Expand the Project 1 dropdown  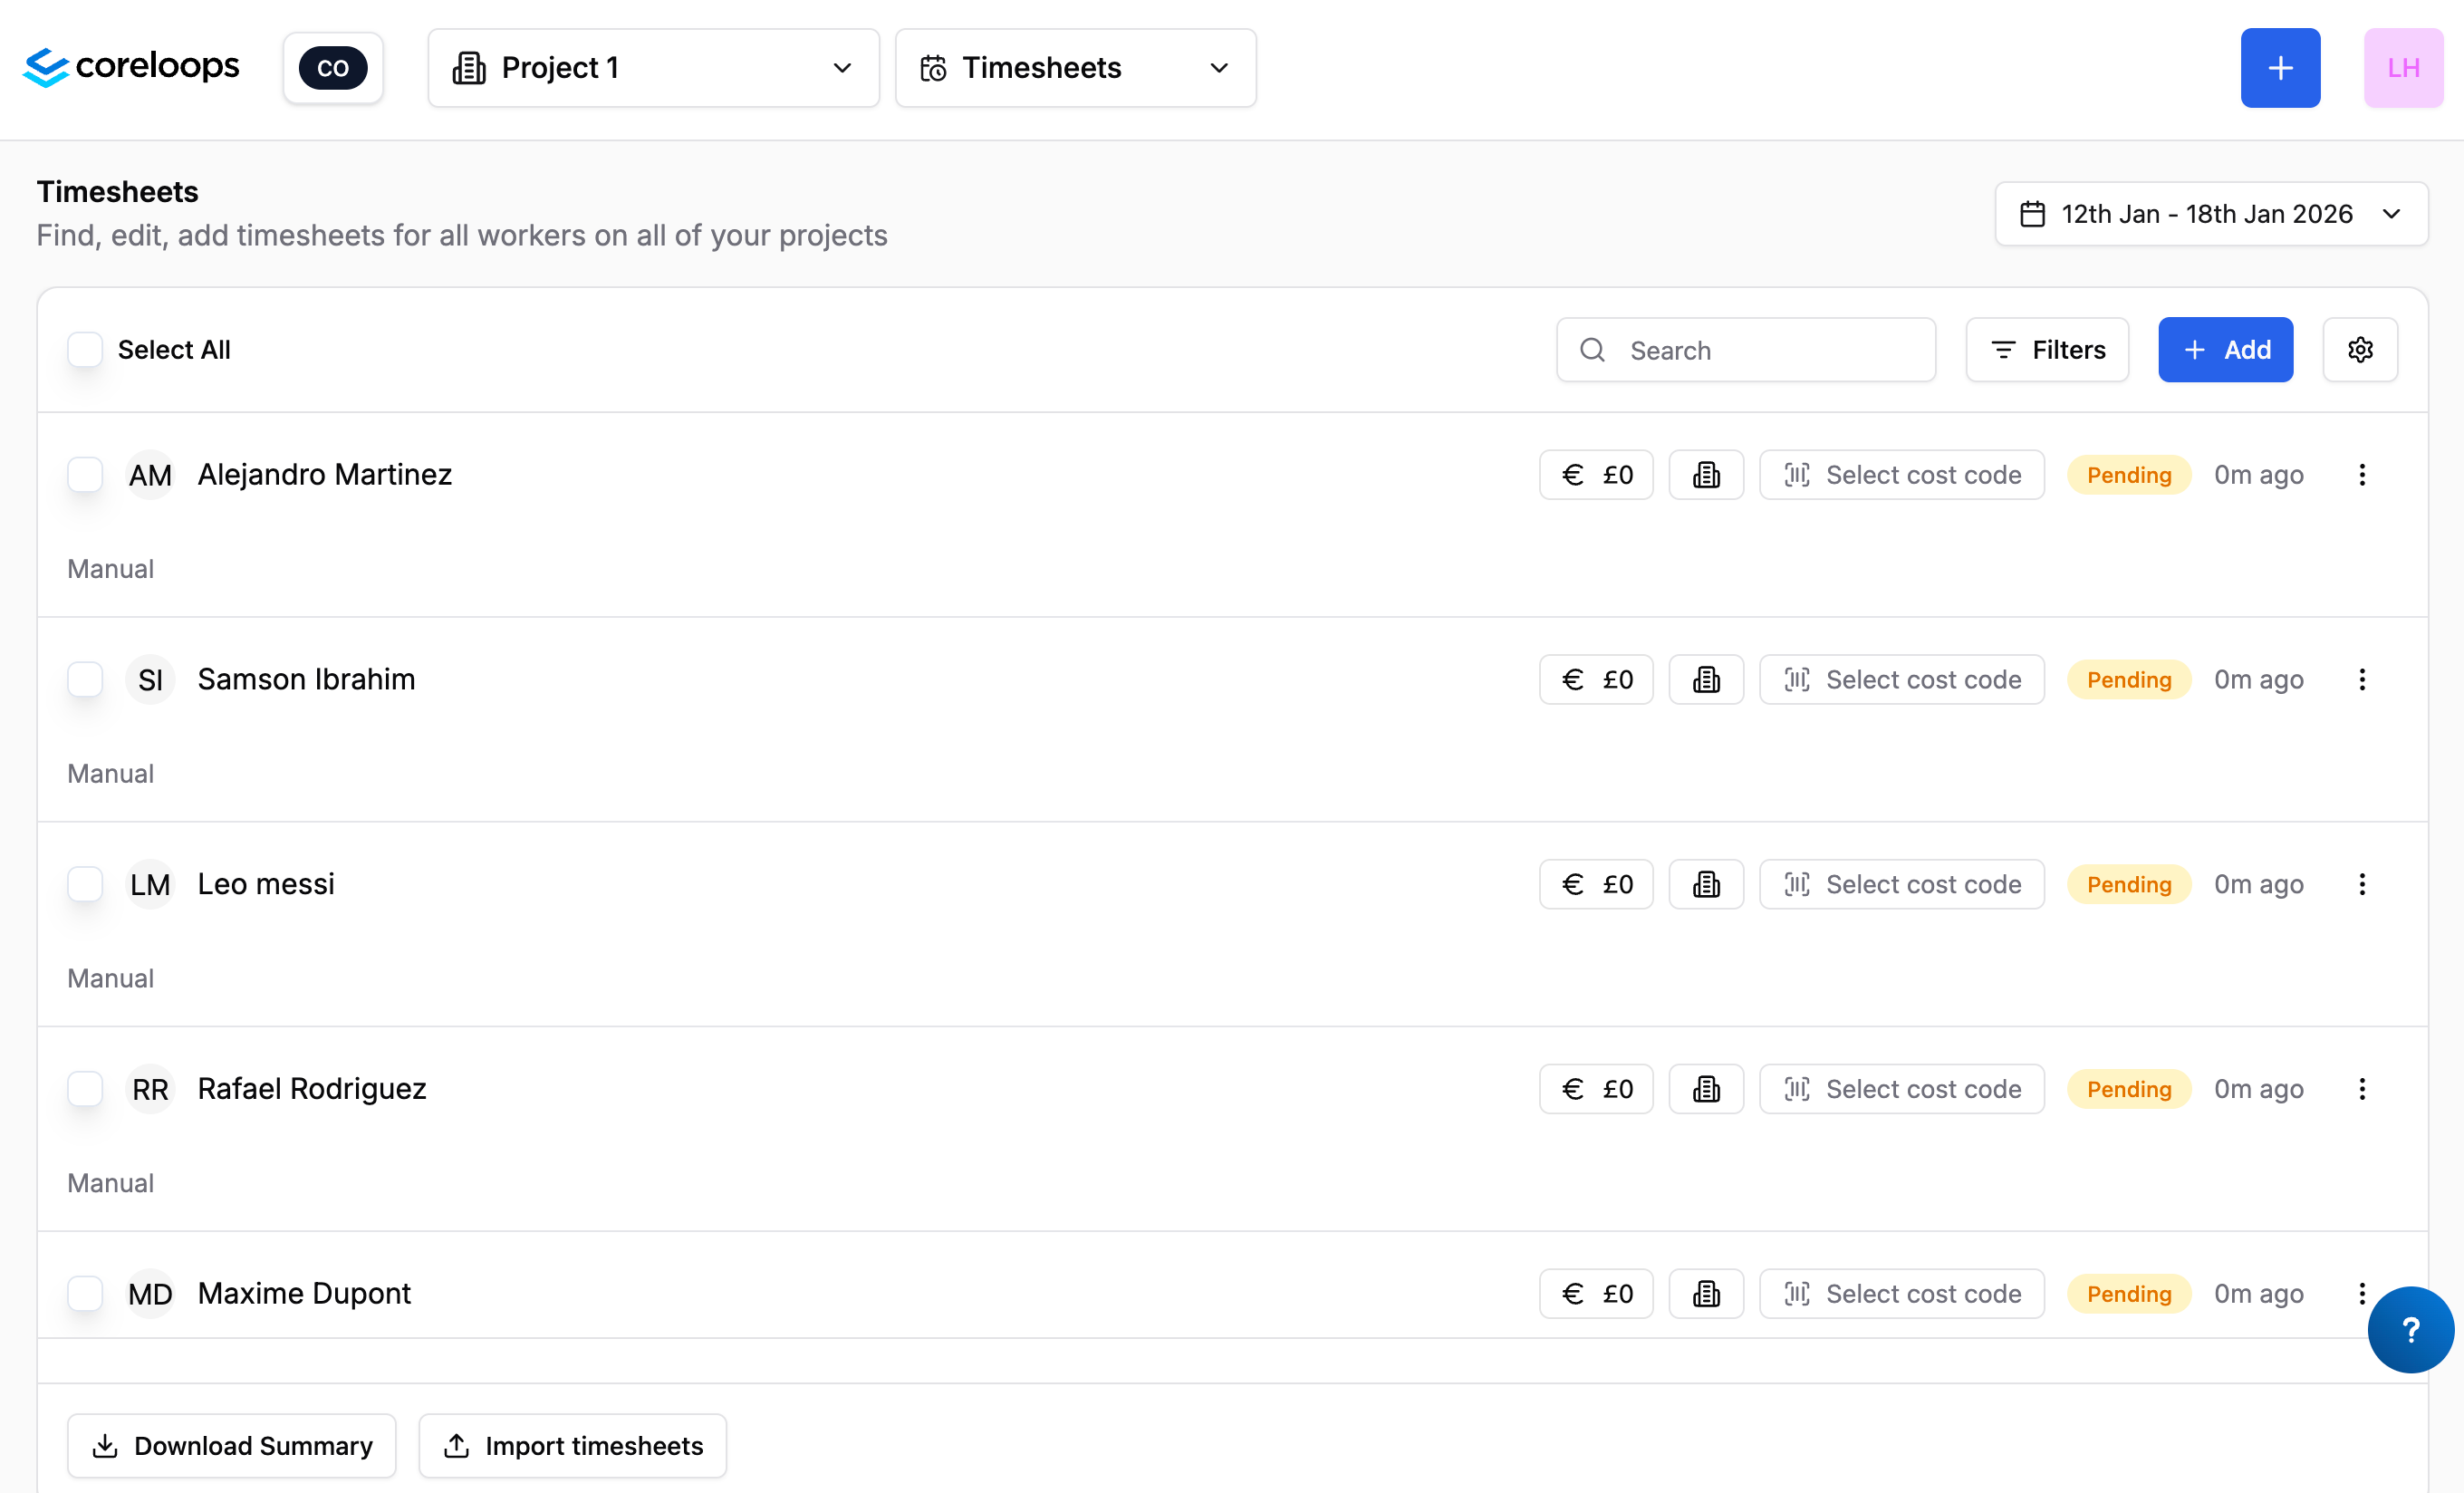[653, 68]
